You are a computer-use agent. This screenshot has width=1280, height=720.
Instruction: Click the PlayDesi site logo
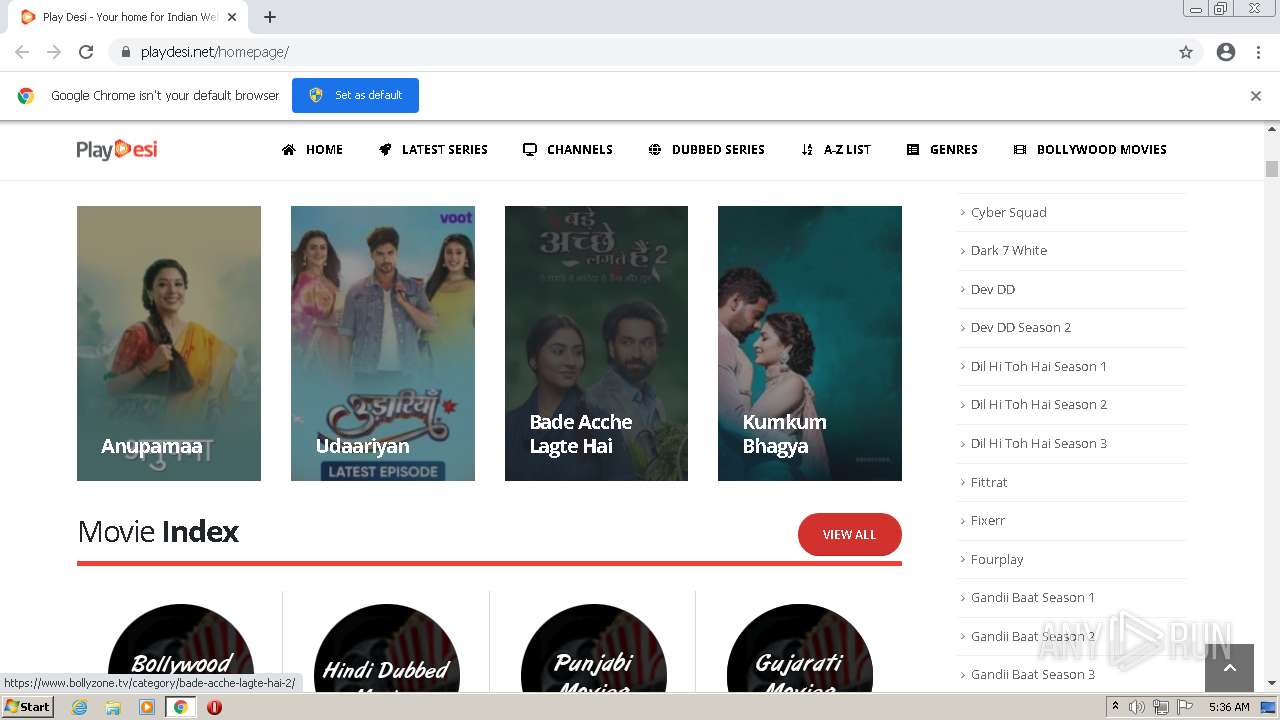tap(117, 149)
